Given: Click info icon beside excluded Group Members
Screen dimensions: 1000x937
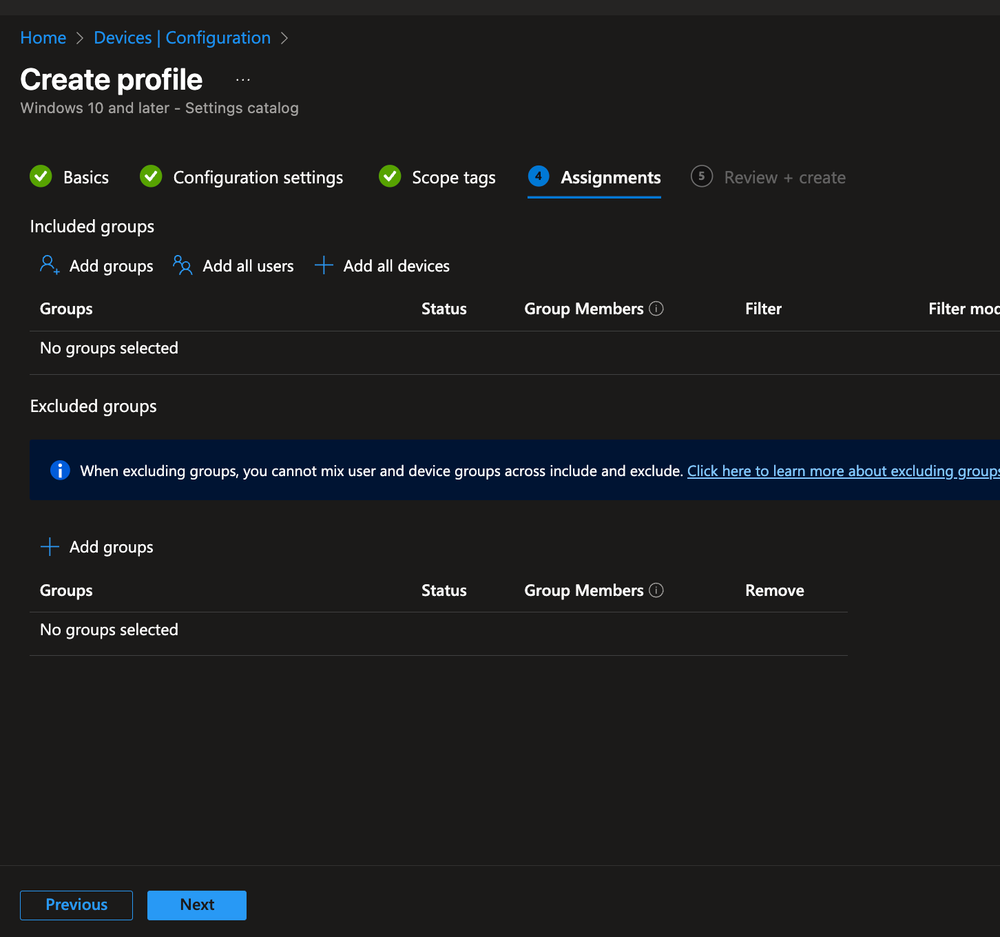Looking at the screenshot, I should [x=656, y=590].
